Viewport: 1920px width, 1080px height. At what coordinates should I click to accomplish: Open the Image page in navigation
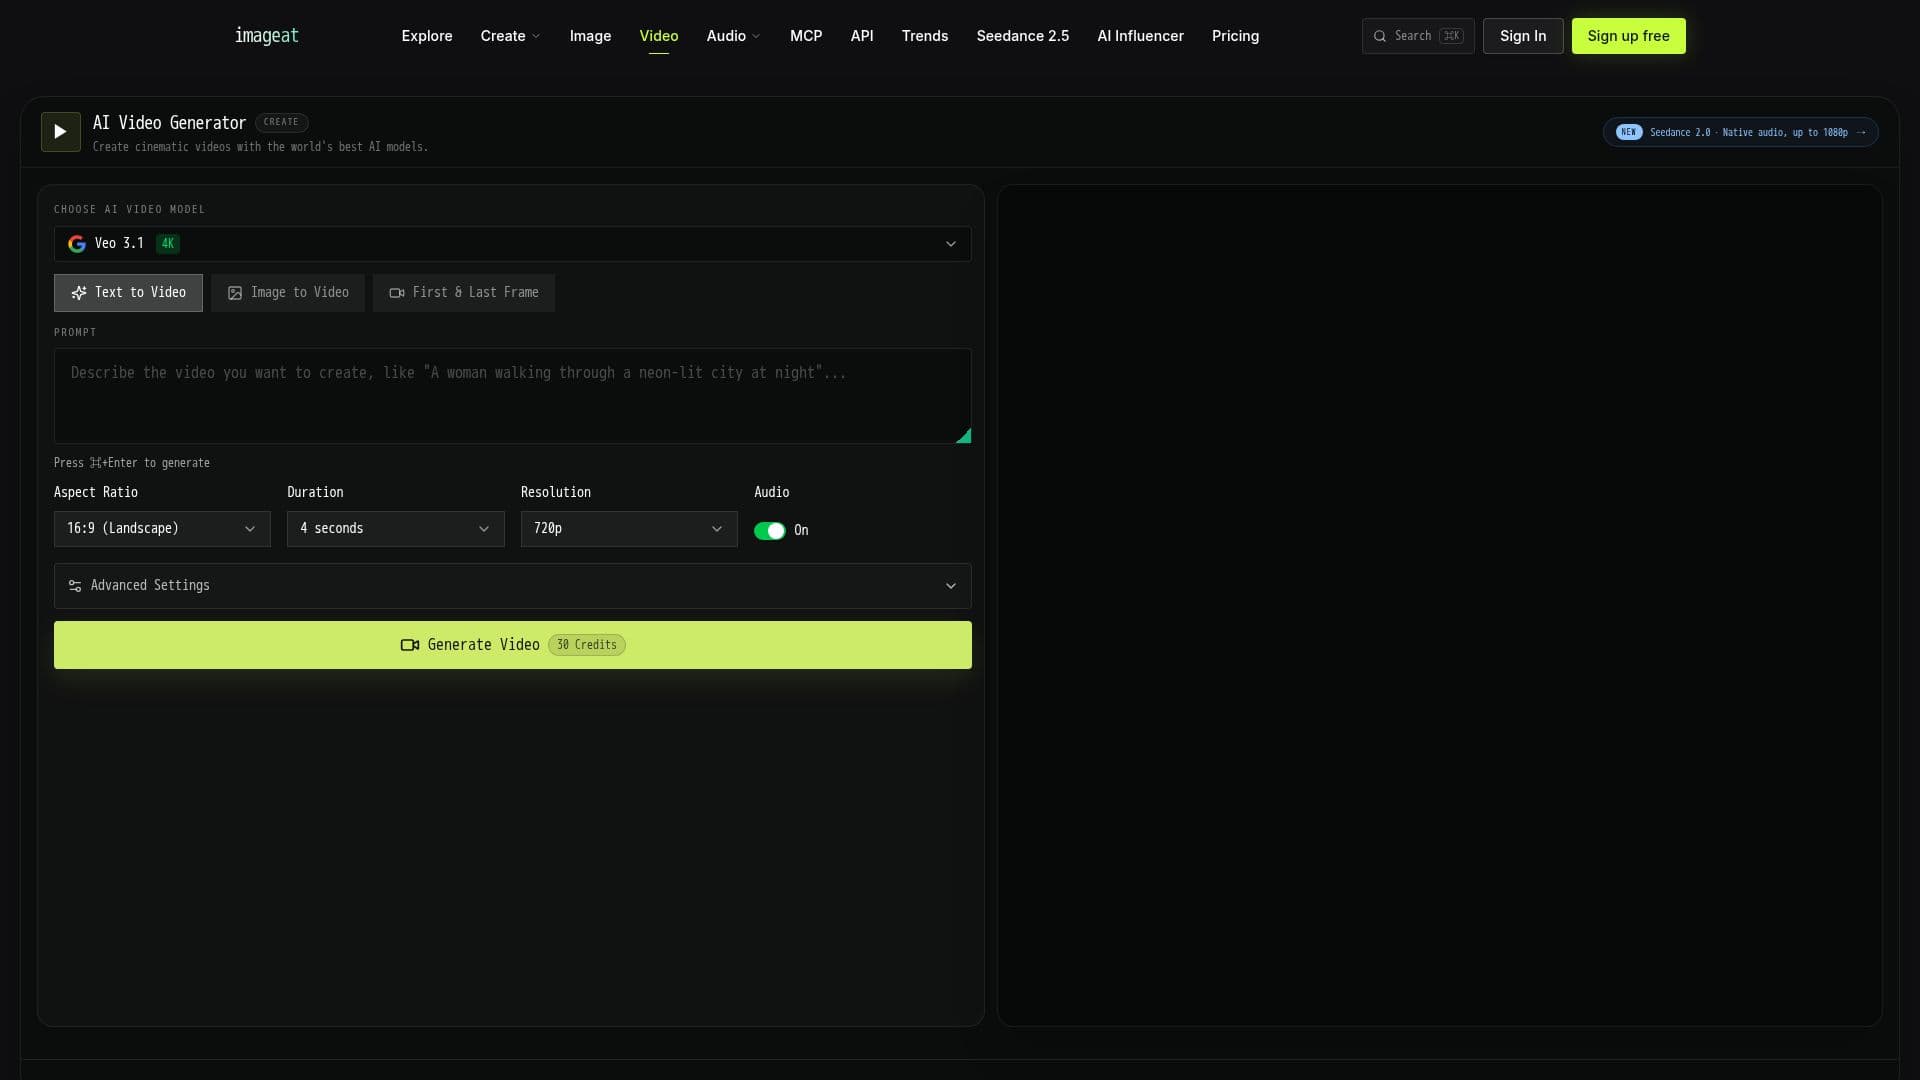590,36
